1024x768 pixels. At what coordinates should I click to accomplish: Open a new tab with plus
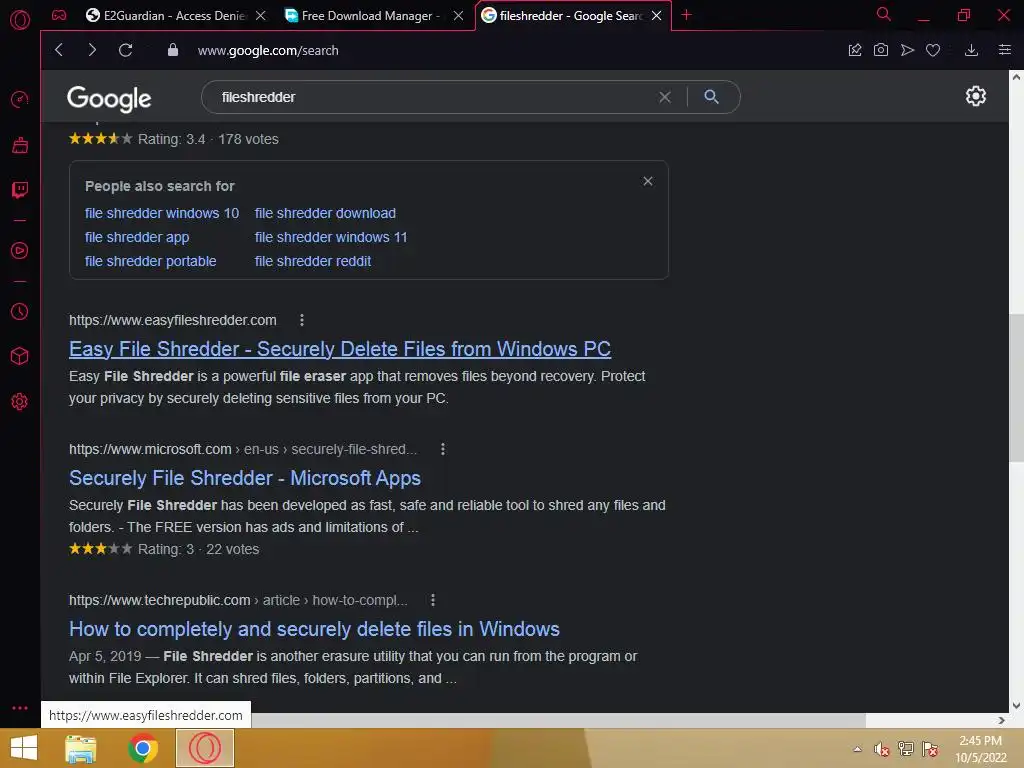[x=686, y=15]
